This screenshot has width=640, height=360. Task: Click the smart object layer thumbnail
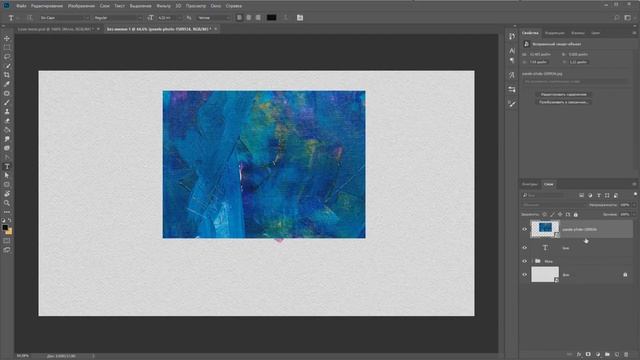tap(545, 229)
